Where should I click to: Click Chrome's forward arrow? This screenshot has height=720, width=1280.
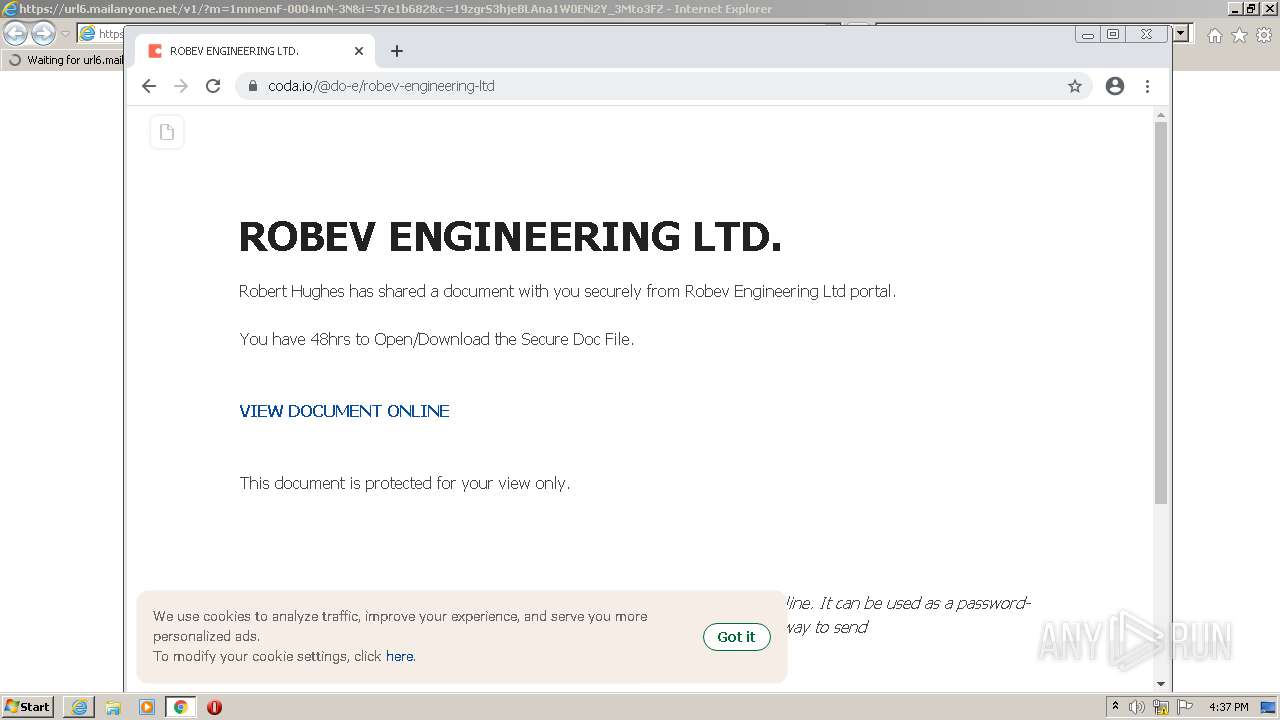click(x=181, y=86)
